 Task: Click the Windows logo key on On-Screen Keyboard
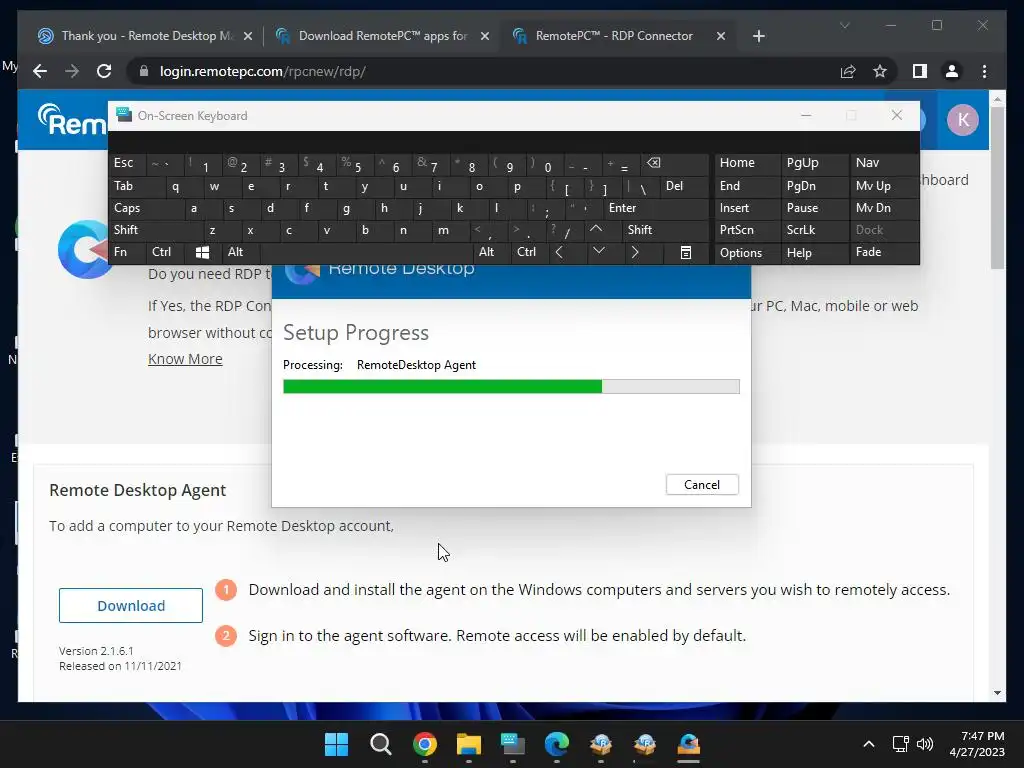(202, 252)
